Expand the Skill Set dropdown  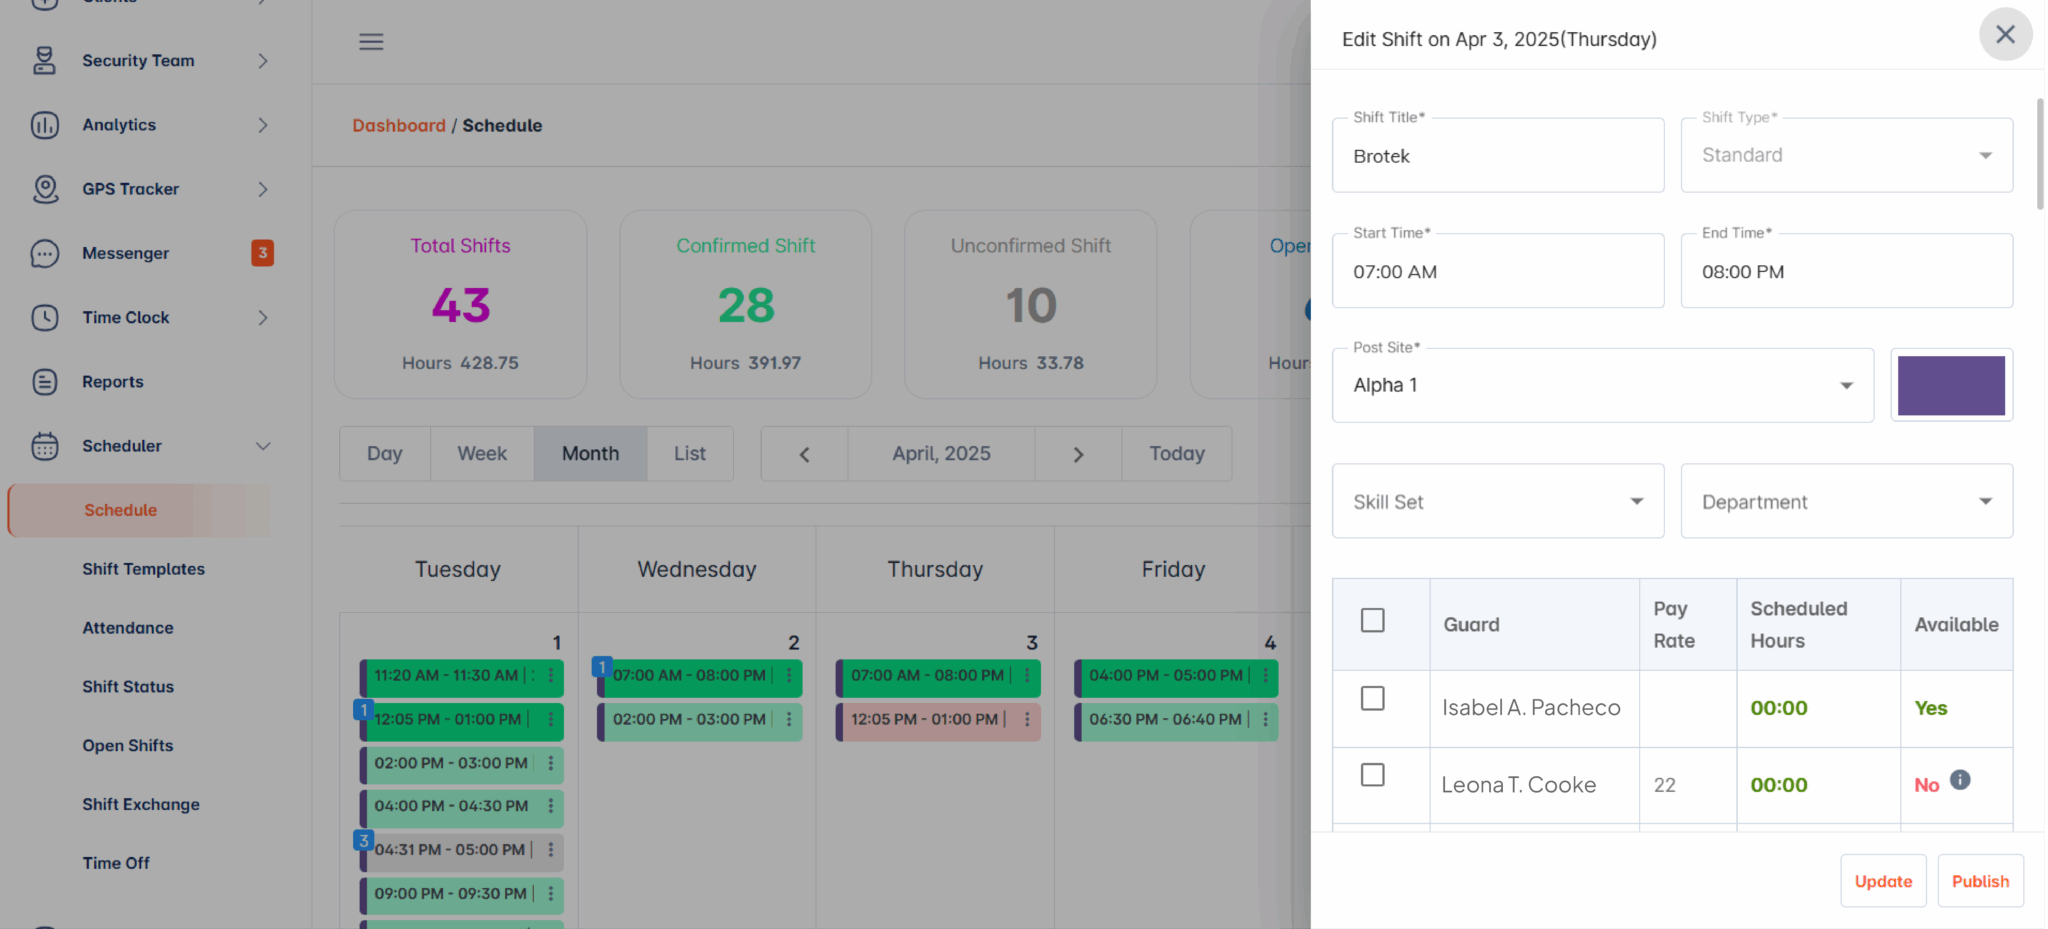pyautogui.click(x=1498, y=501)
